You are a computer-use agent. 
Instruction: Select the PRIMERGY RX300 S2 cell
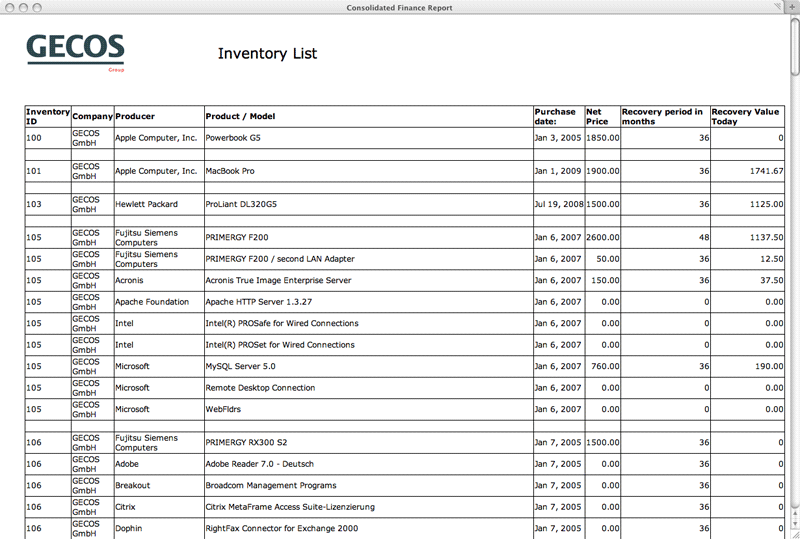tap(369, 443)
